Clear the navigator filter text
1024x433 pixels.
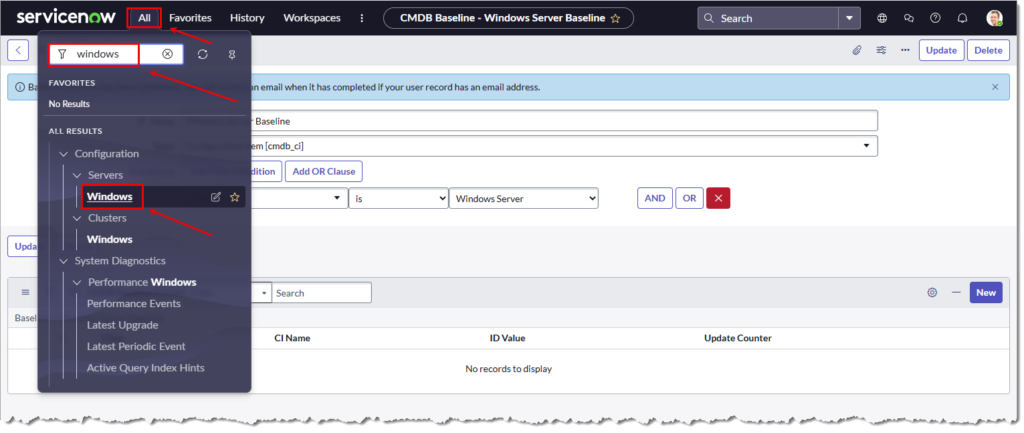click(x=167, y=54)
